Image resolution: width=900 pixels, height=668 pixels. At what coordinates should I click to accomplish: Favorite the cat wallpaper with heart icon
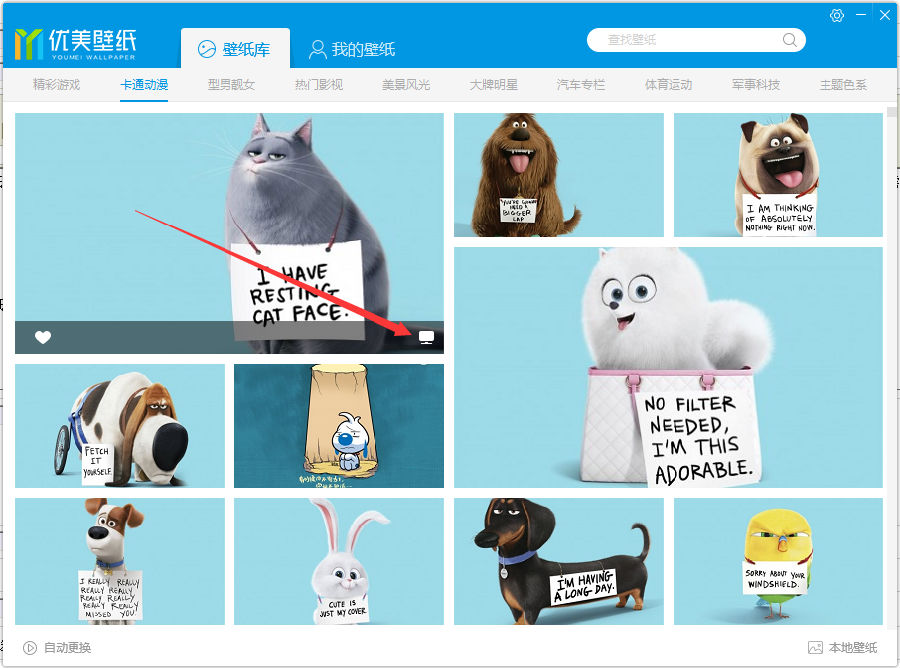(43, 337)
